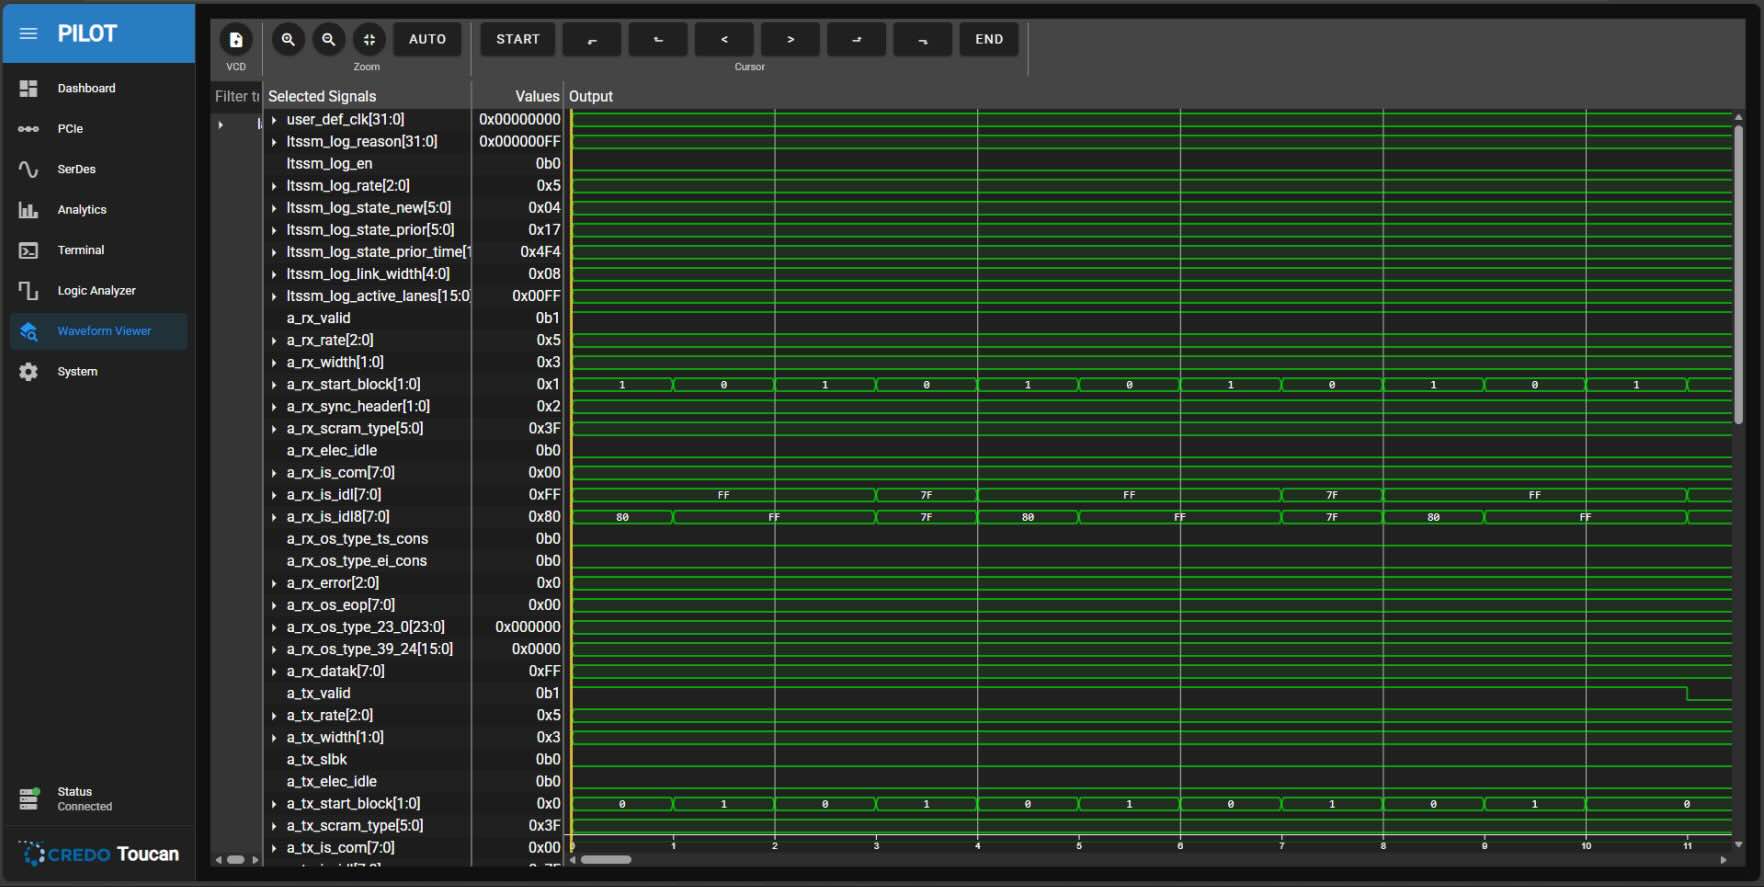Click the waveform horizontal scrollbar thumb

click(606, 860)
